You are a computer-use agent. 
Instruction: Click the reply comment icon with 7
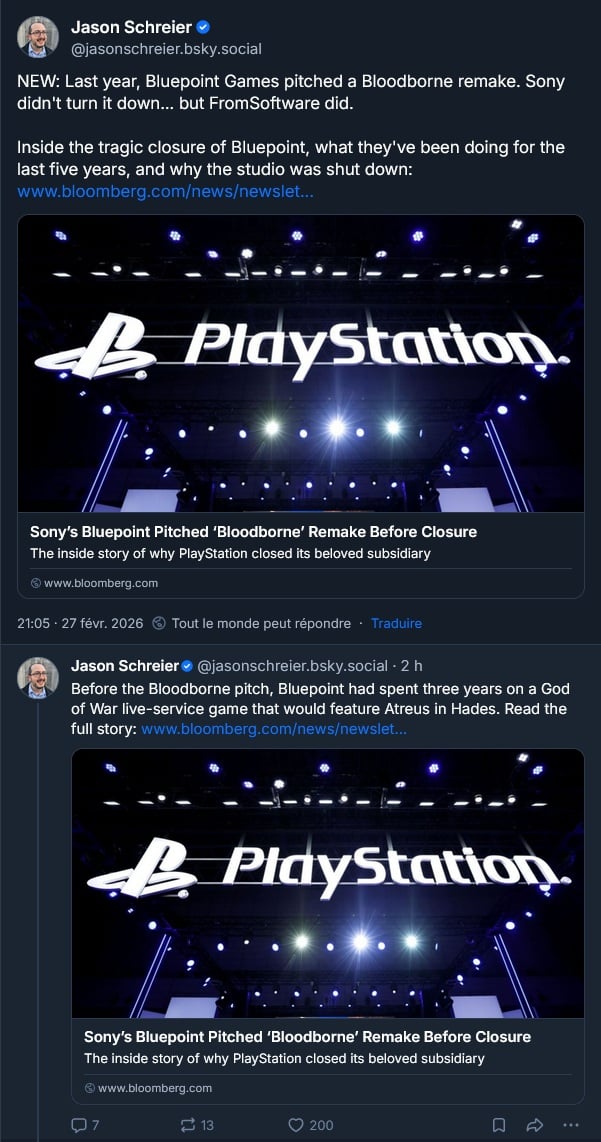(80, 1125)
